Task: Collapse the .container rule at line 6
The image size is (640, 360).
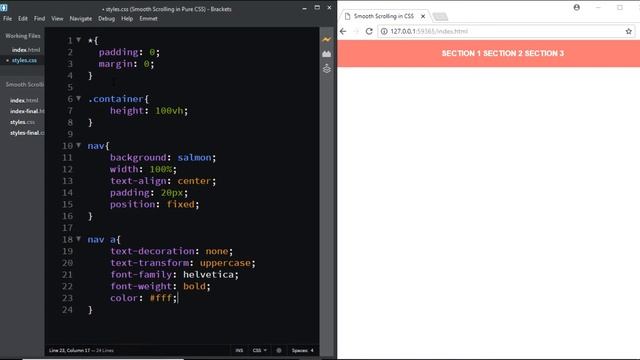Action: (x=79, y=98)
